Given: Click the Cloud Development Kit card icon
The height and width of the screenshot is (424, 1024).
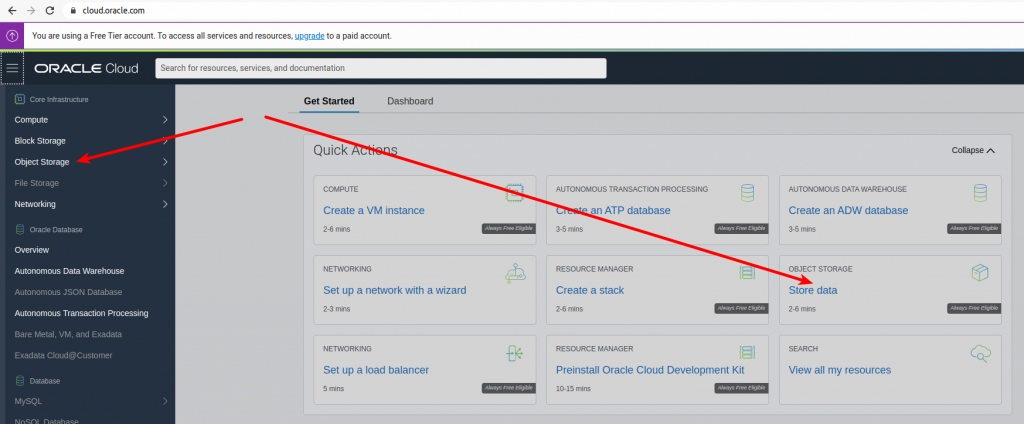Looking at the screenshot, I should click(x=747, y=353).
